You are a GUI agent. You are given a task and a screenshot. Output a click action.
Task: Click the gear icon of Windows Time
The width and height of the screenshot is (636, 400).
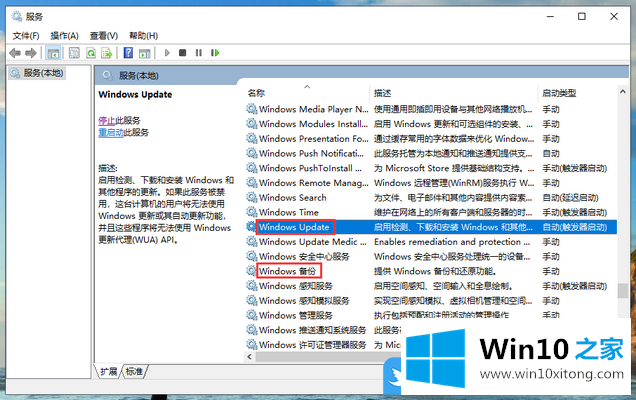pos(252,212)
